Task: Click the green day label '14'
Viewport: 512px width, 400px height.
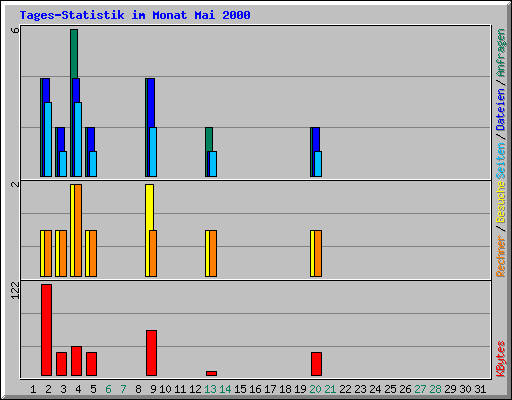Action: (x=225, y=389)
